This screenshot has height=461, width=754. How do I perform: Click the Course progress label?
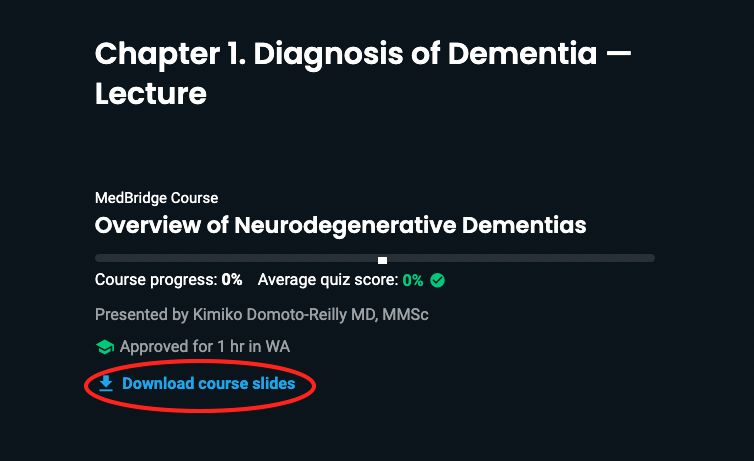pos(156,280)
